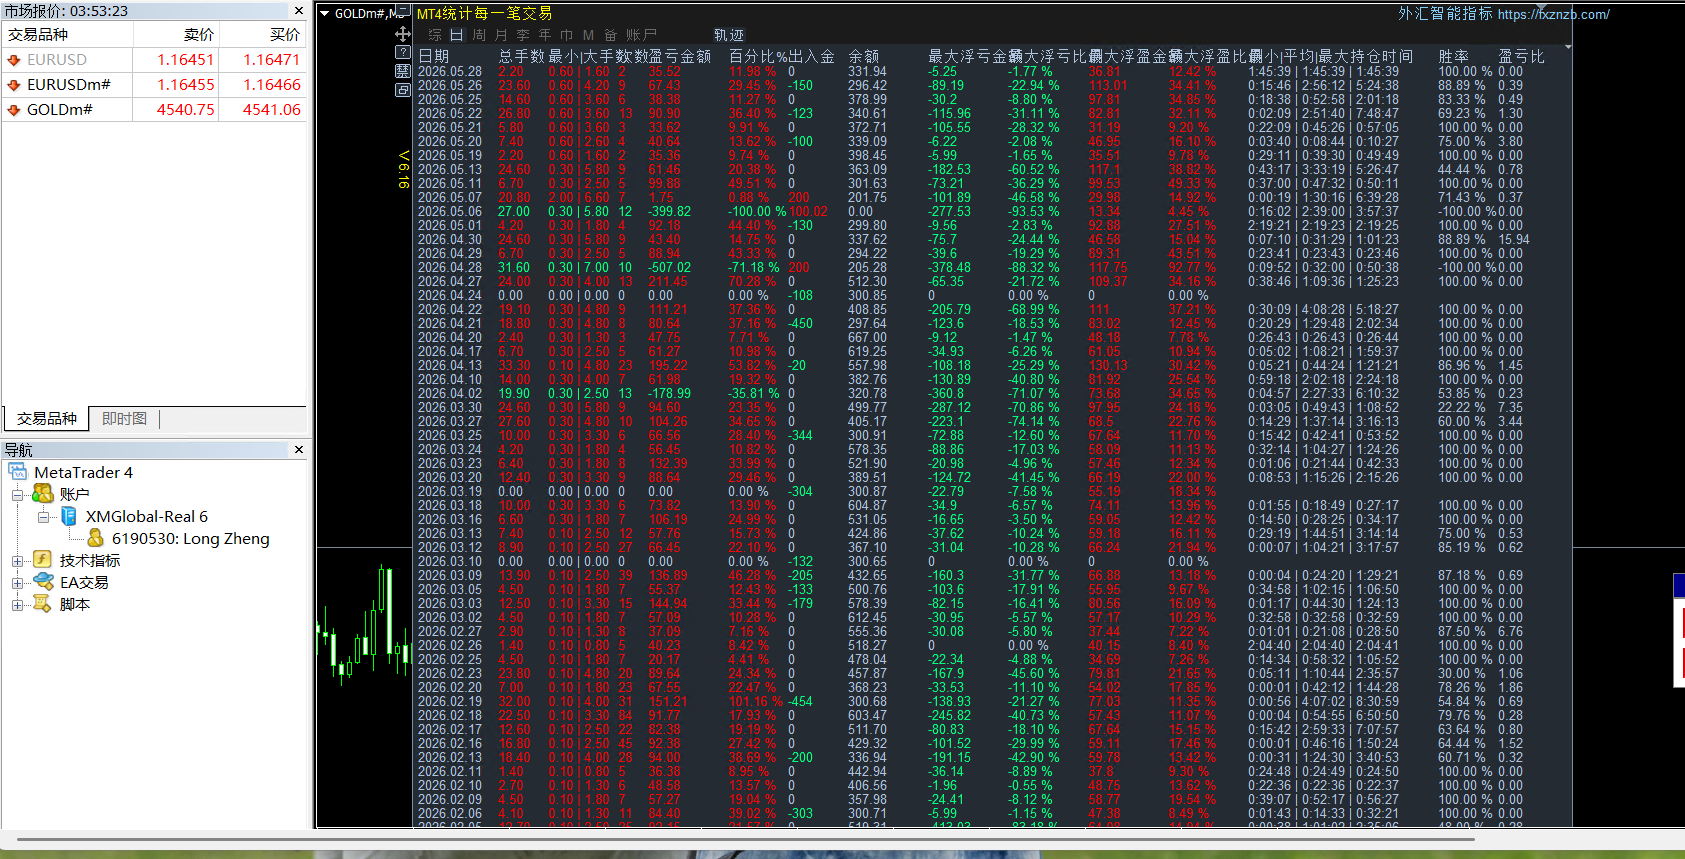Select the EURUSDm# ask price 1.16466
1685x859 pixels.
(272, 85)
